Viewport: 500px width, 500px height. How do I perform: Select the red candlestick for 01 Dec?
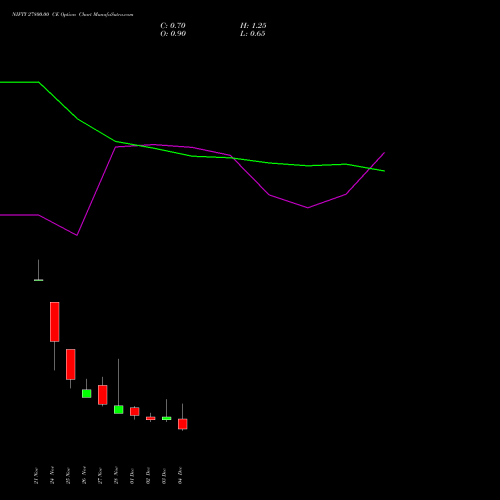coord(135,411)
